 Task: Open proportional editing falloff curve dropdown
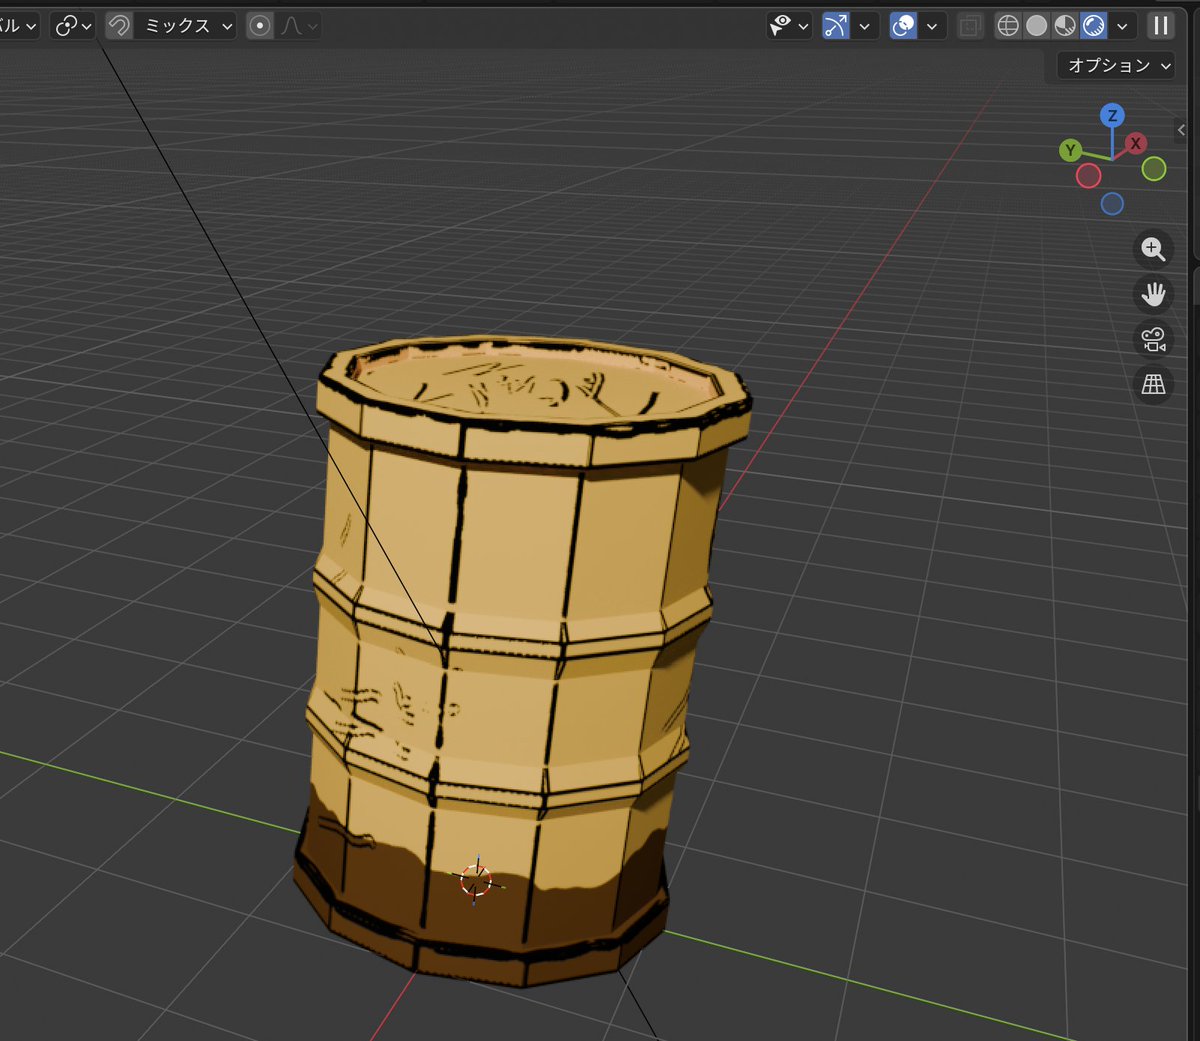click(299, 26)
